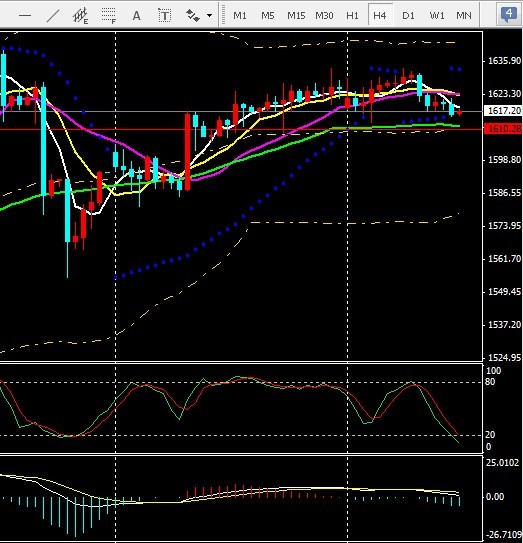Switch to the M5 timeframe
Viewport: 523px width, 543px height.
268,16
